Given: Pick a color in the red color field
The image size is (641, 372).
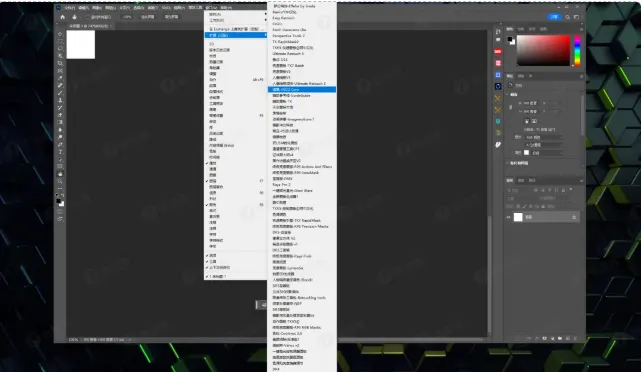Looking at the screenshot, I should click(x=544, y=50).
